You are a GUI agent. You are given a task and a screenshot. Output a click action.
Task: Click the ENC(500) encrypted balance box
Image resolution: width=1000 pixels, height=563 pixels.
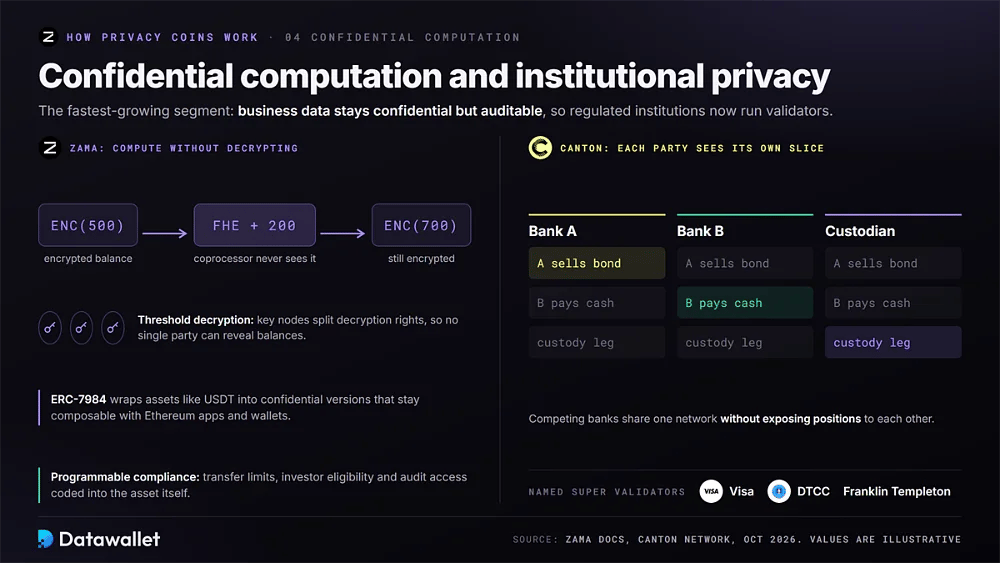pos(88,225)
